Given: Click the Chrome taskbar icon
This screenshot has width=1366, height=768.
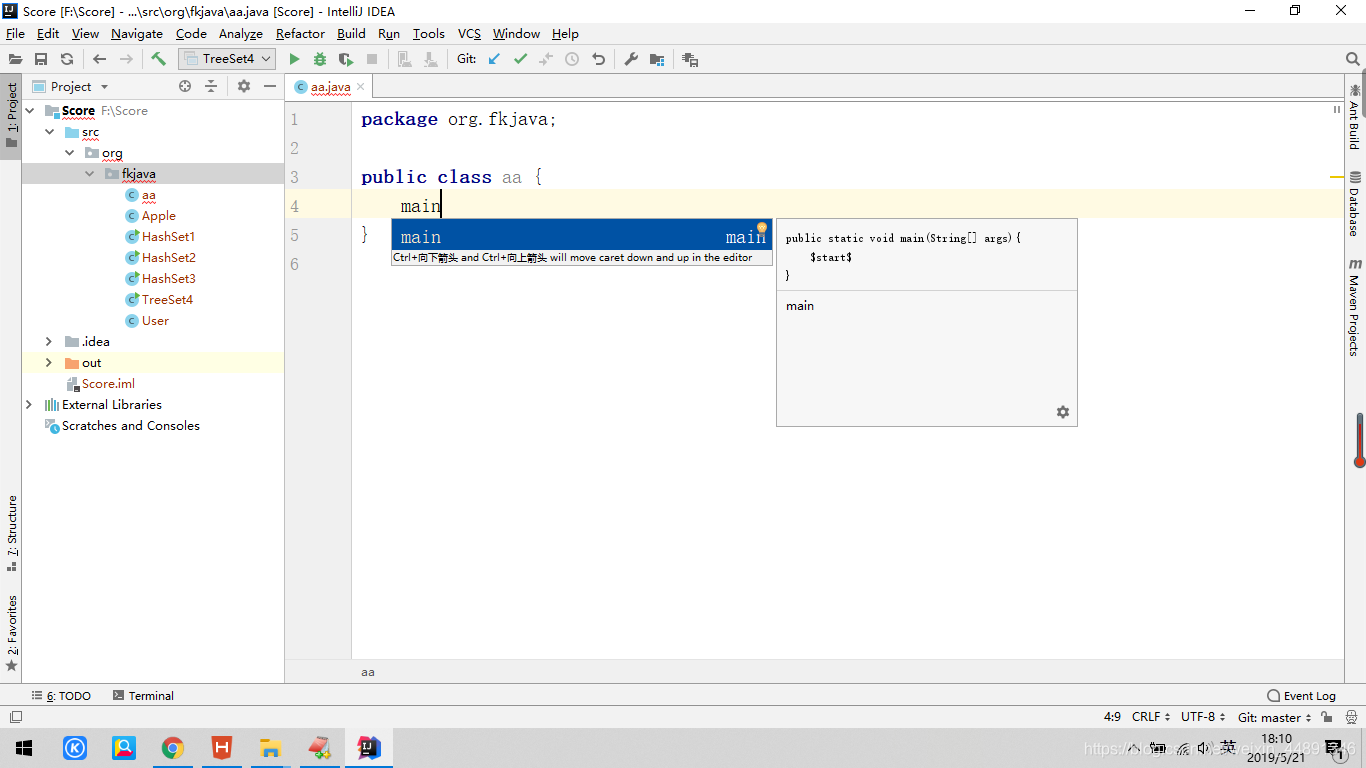Looking at the screenshot, I should (173, 748).
